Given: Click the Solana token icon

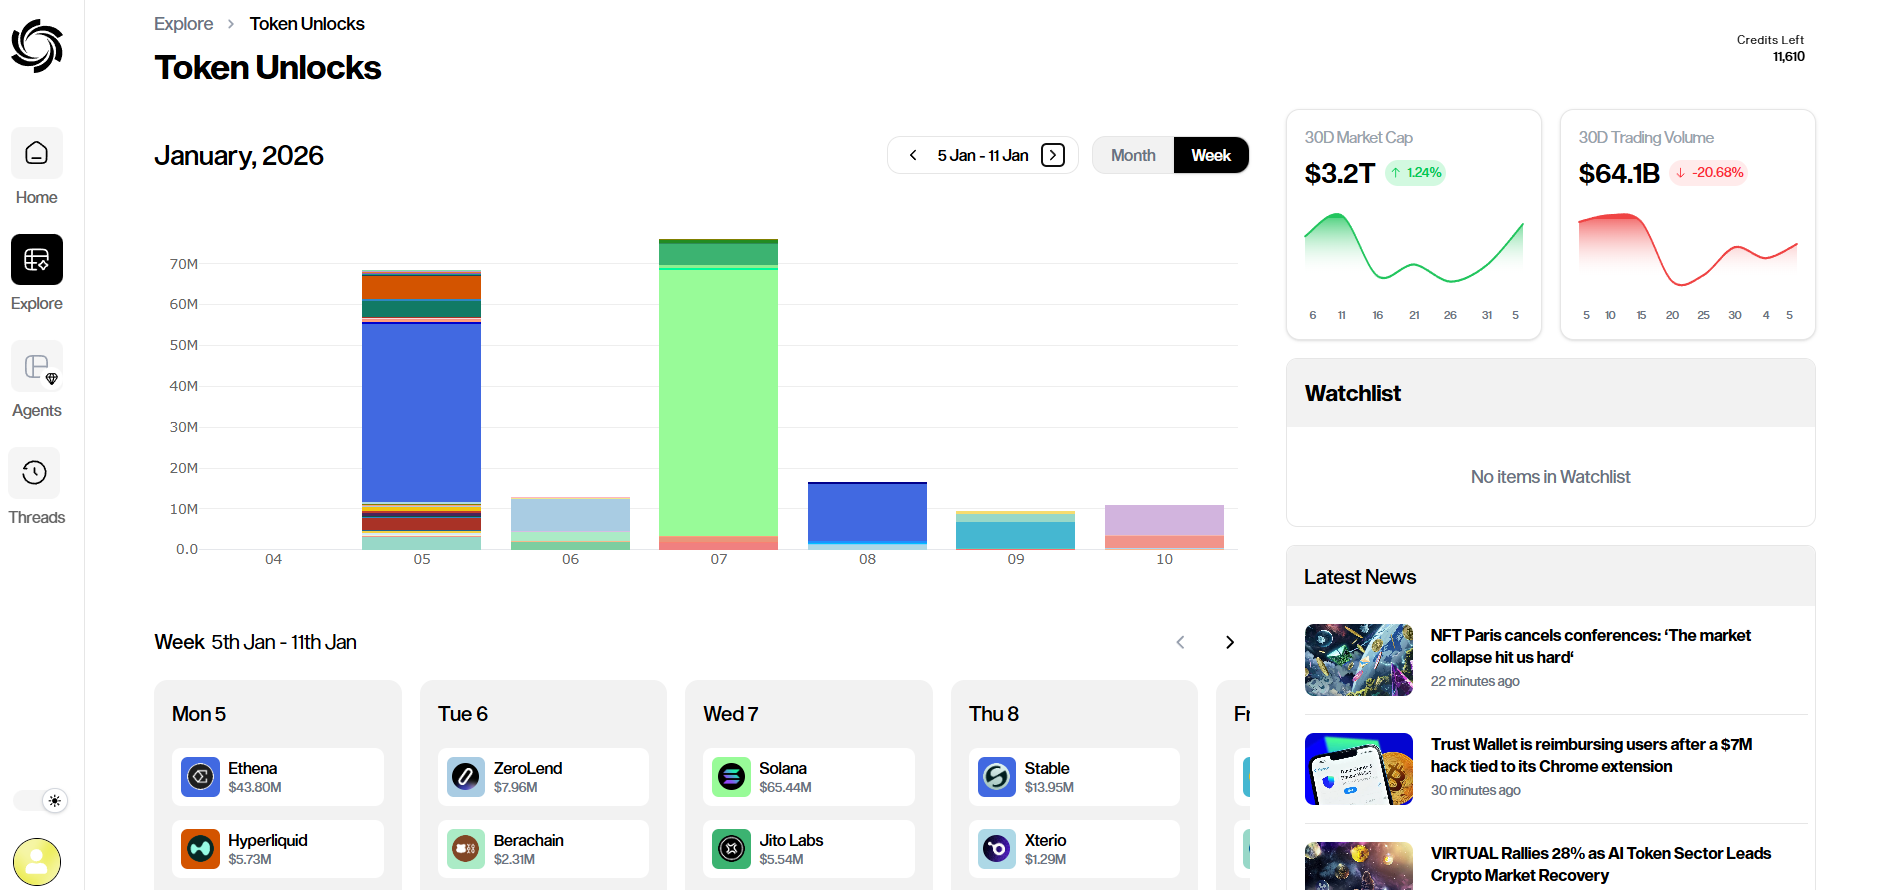Looking at the screenshot, I should (732, 777).
